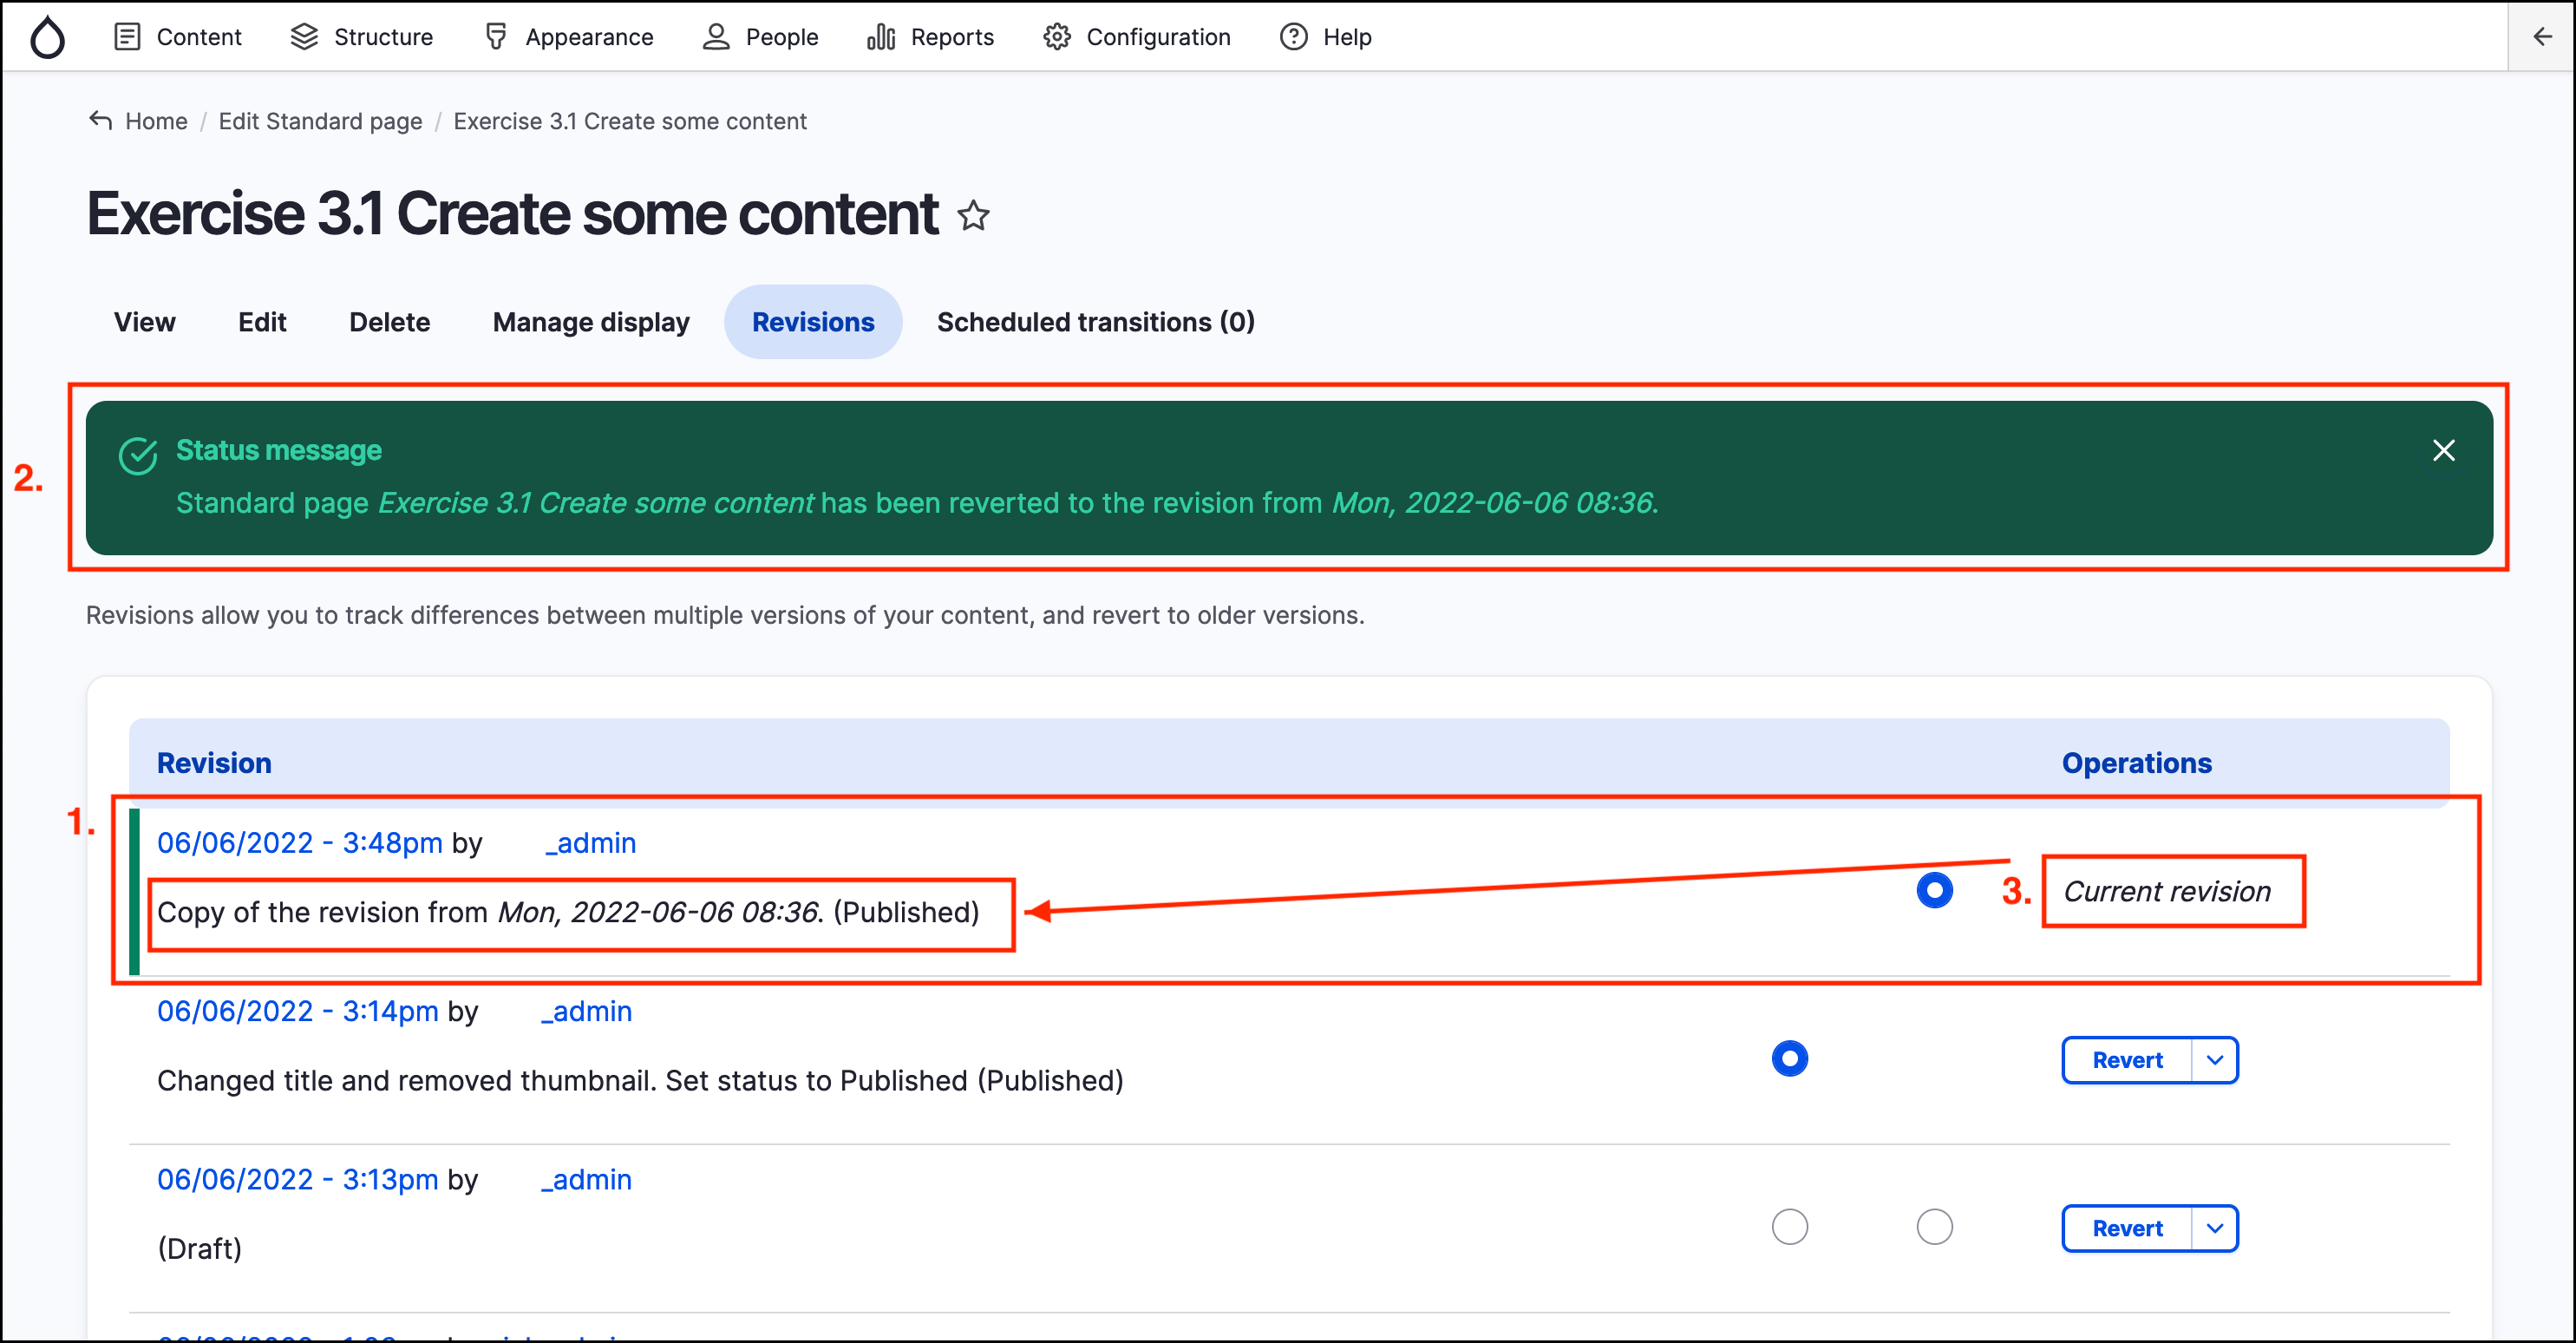Dismiss the green status message
Viewport: 2576px width, 1343px height.
pyautogui.click(x=2443, y=451)
